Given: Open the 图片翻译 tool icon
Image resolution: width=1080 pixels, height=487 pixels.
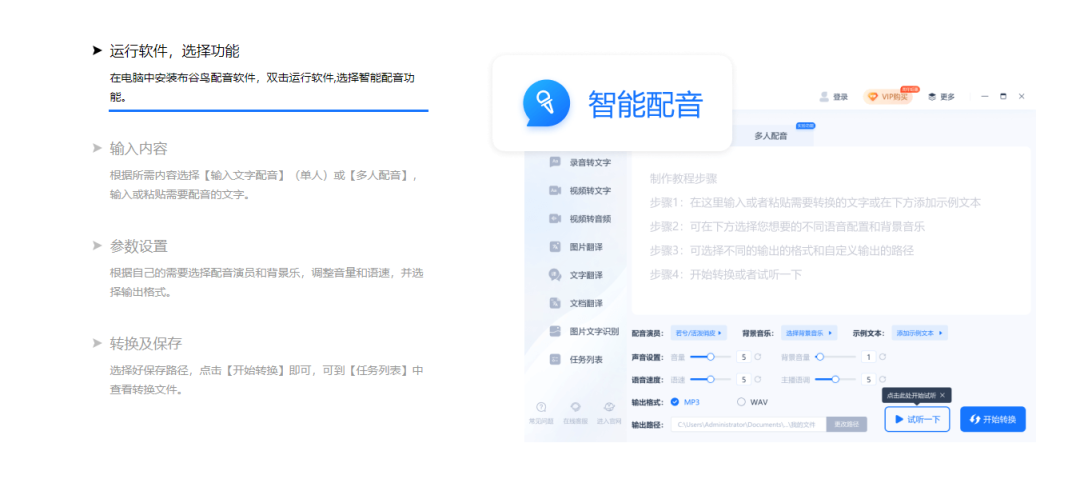Looking at the screenshot, I should pos(555,247).
